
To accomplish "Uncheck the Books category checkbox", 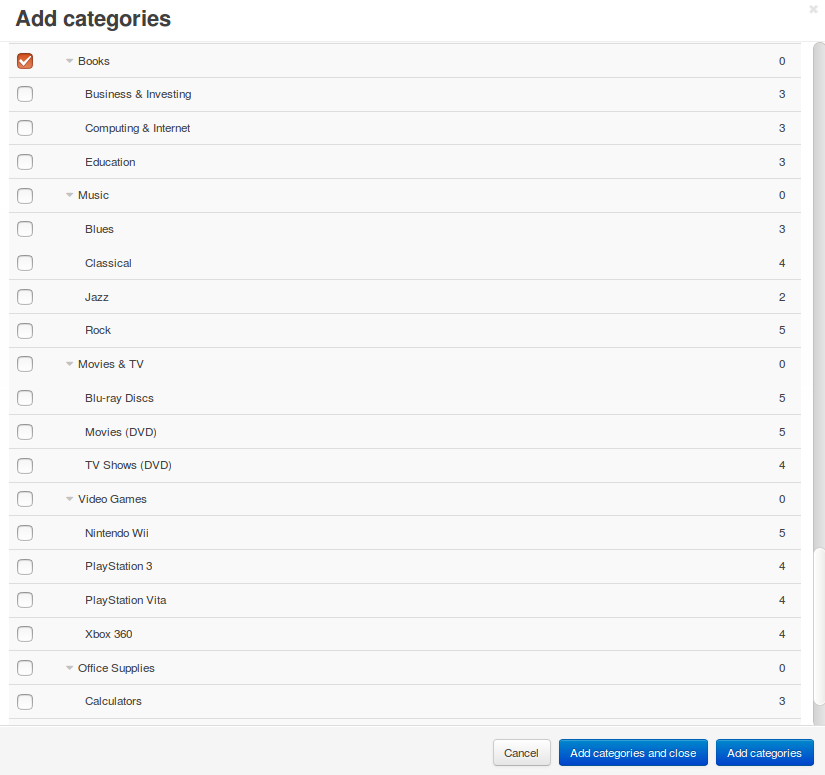I will (25, 61).
